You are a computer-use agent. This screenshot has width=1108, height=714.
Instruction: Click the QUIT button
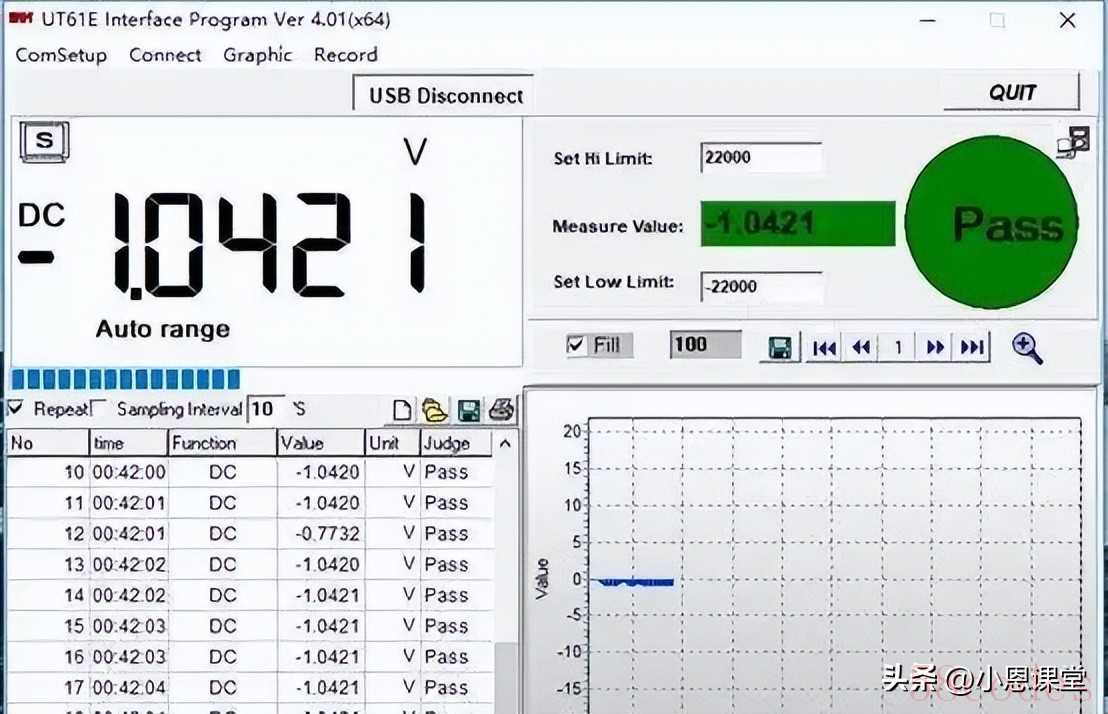[x=1011, y=93]
